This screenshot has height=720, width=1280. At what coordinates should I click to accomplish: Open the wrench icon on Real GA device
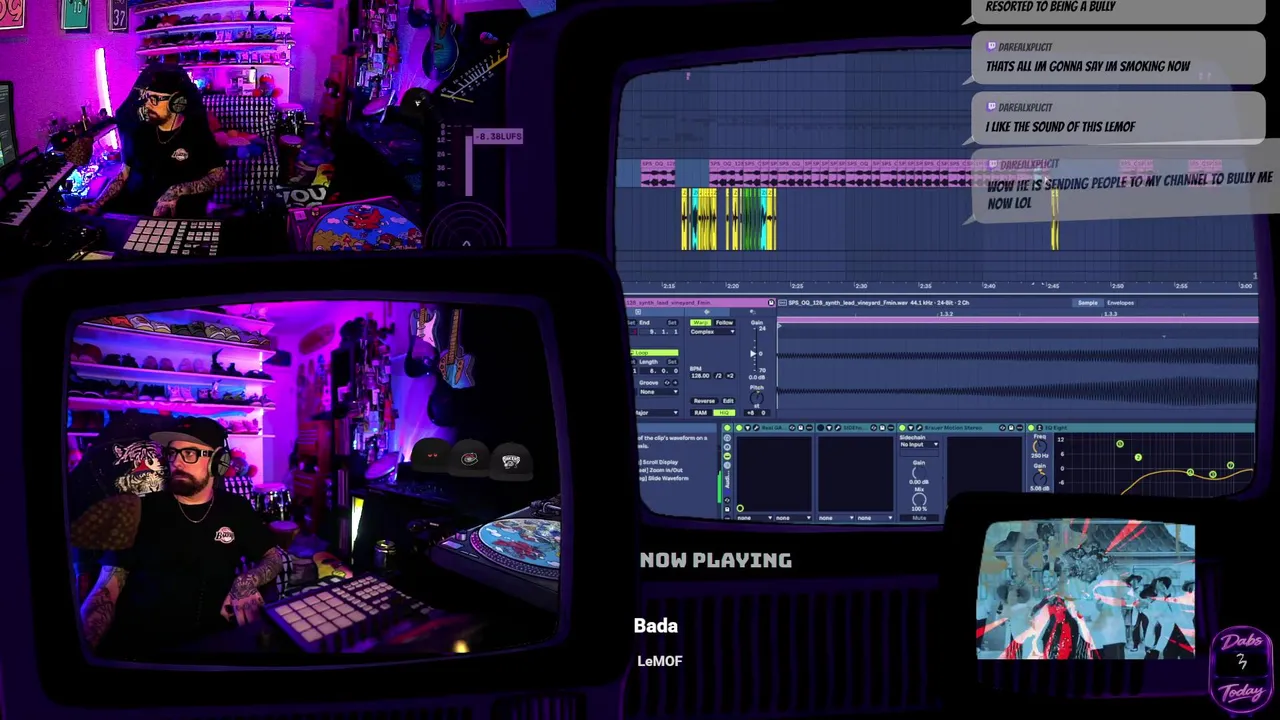pos(756,428)
